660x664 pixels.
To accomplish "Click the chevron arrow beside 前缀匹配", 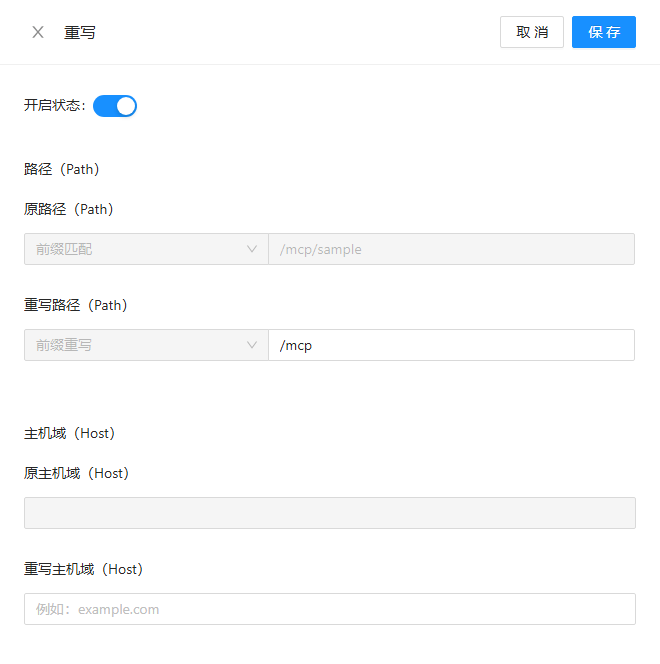I will (x=252, y=249).
